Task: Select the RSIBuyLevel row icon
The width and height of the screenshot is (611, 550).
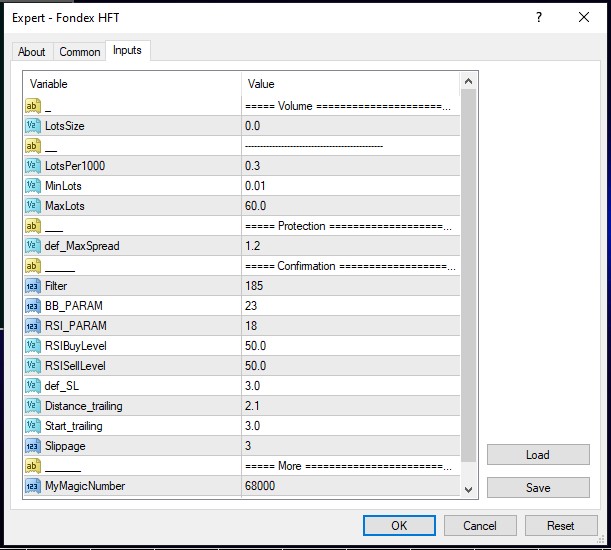Action: (33, 346)
